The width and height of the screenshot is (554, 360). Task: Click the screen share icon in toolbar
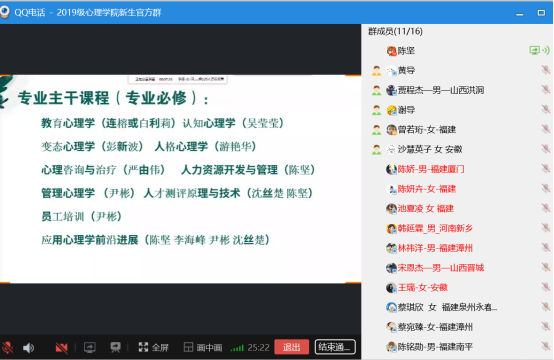[x=90, y=347]
